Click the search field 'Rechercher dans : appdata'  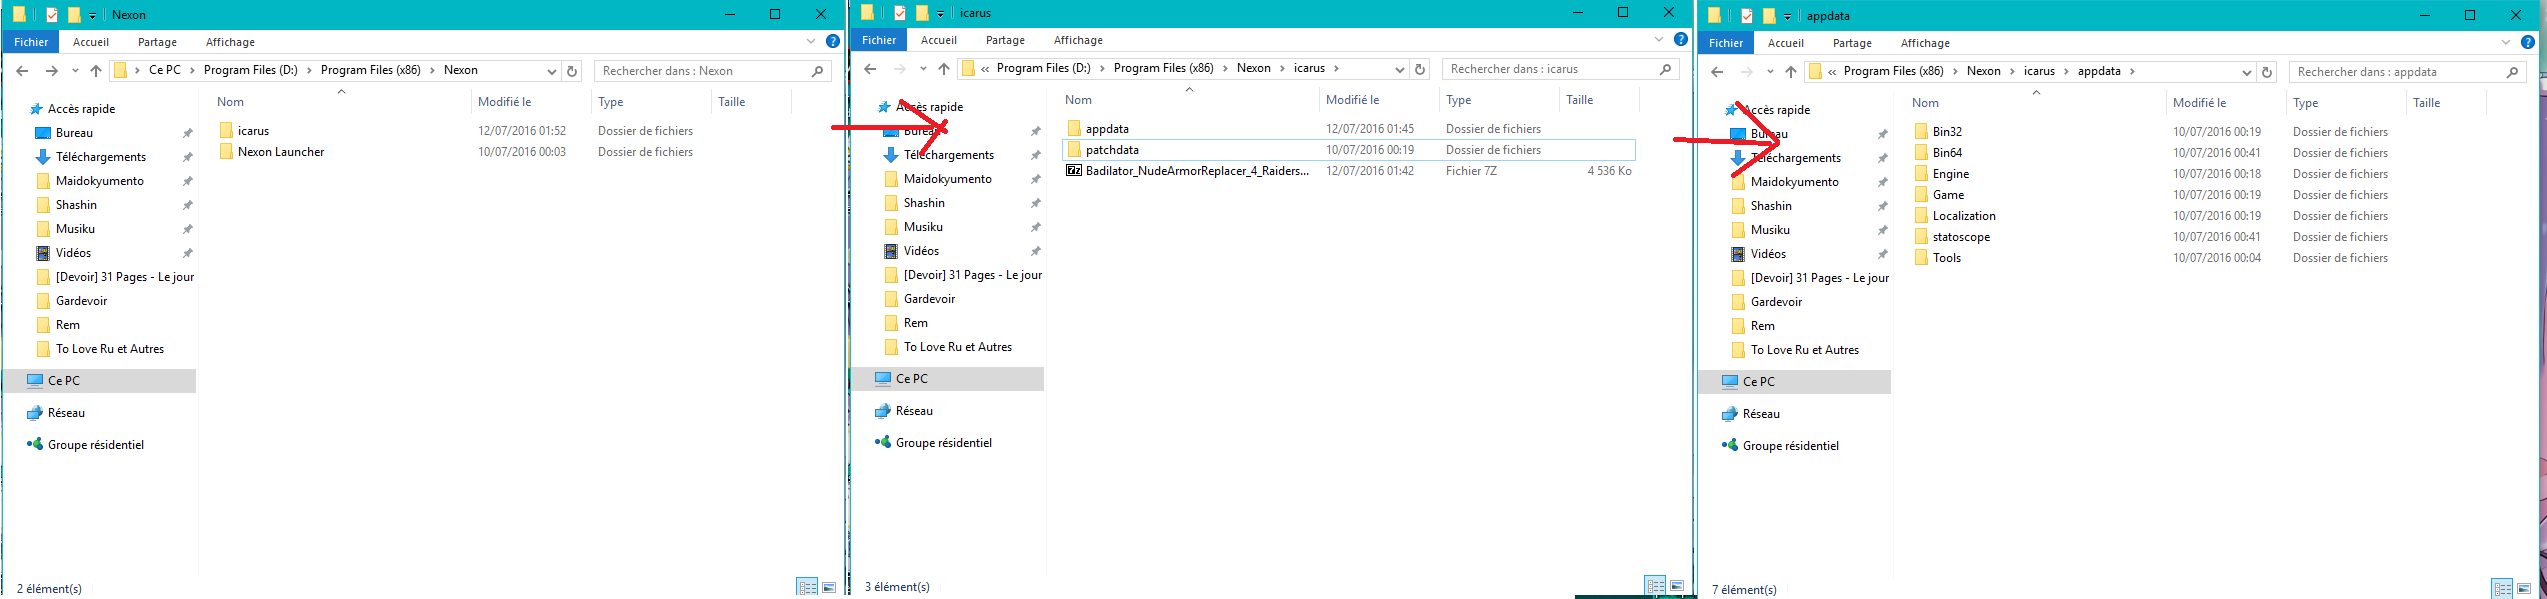tap(2396, 72)
